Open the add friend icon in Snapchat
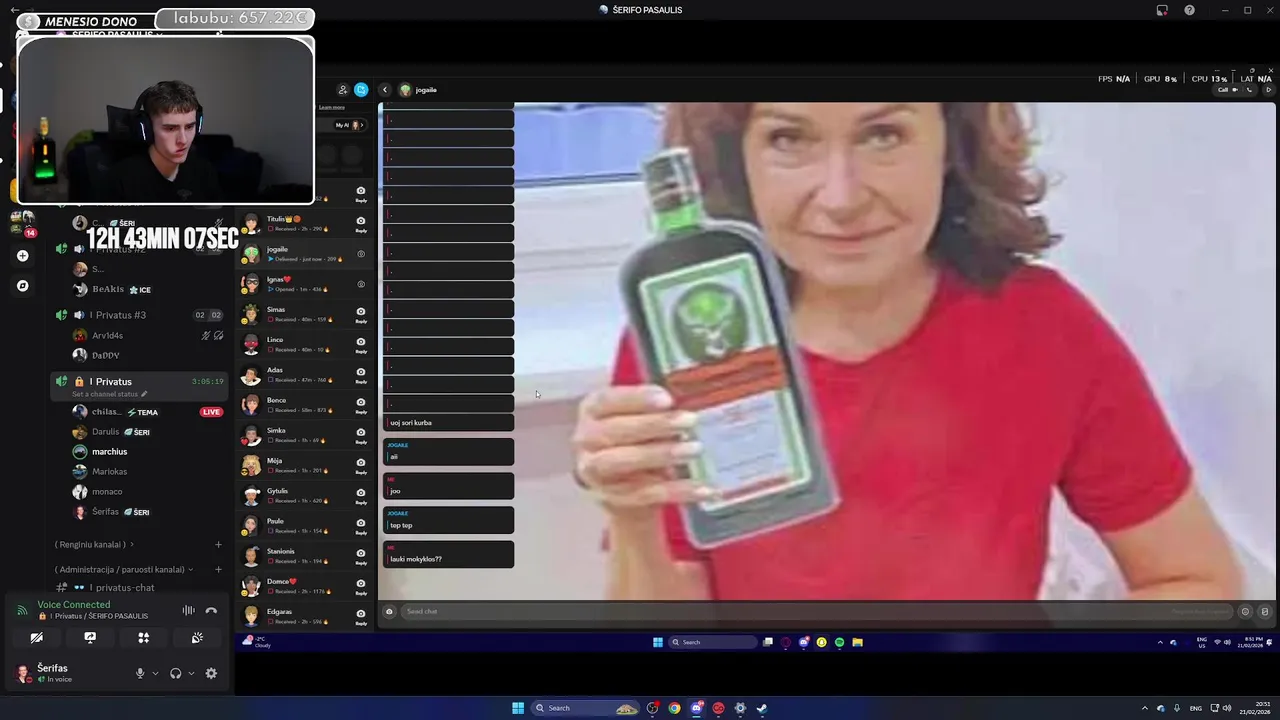This screenshot has width=1280, height=720. [x=343, y=90]
